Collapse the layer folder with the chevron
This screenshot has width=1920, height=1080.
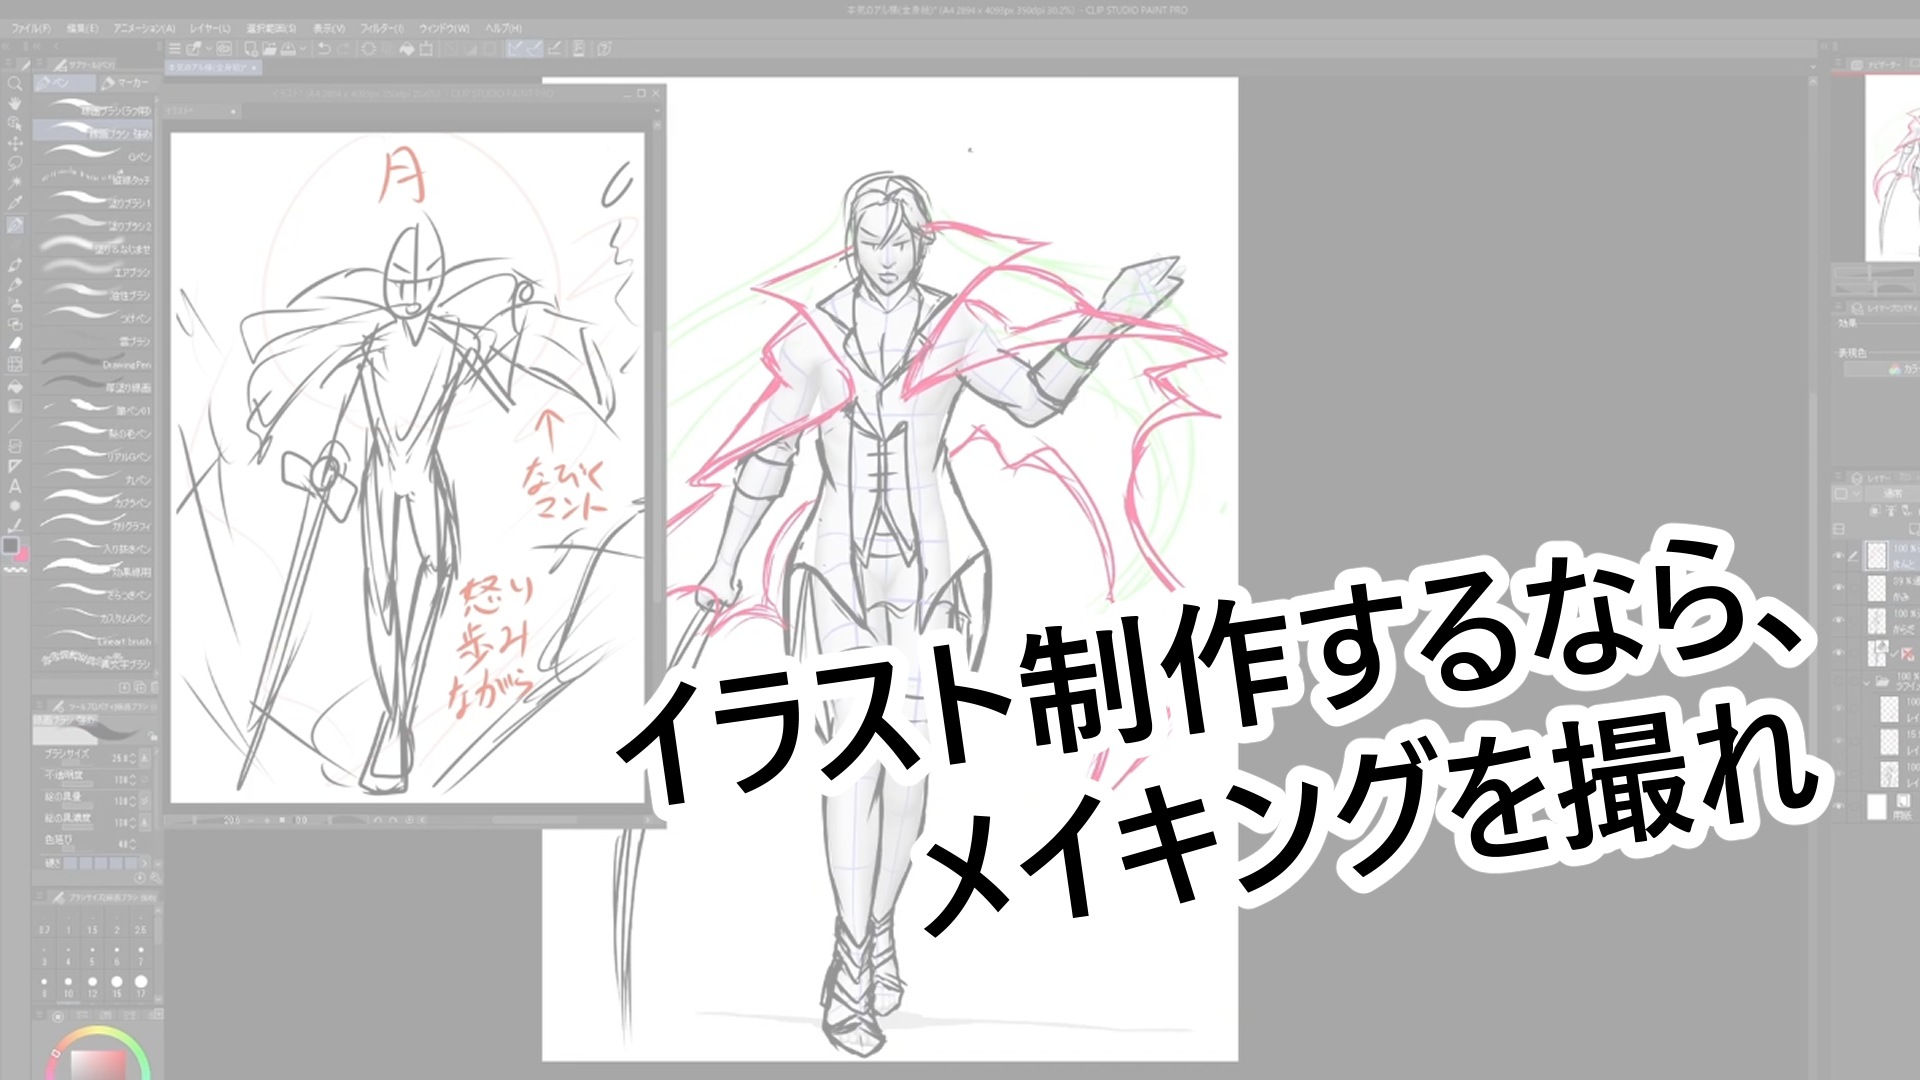1866,682
